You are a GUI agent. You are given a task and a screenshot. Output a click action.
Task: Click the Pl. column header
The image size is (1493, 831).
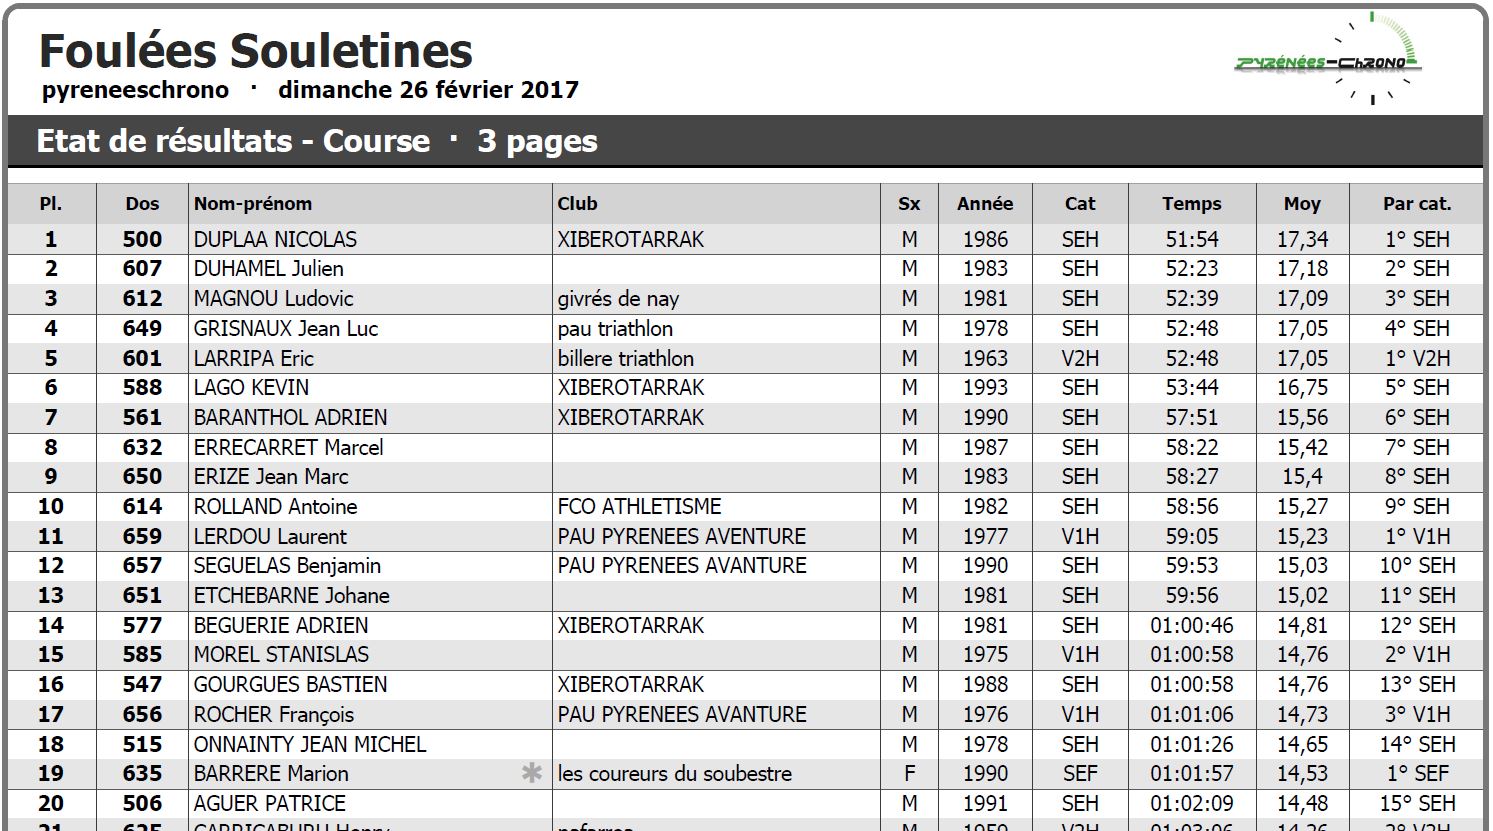[x=51, y=204]
